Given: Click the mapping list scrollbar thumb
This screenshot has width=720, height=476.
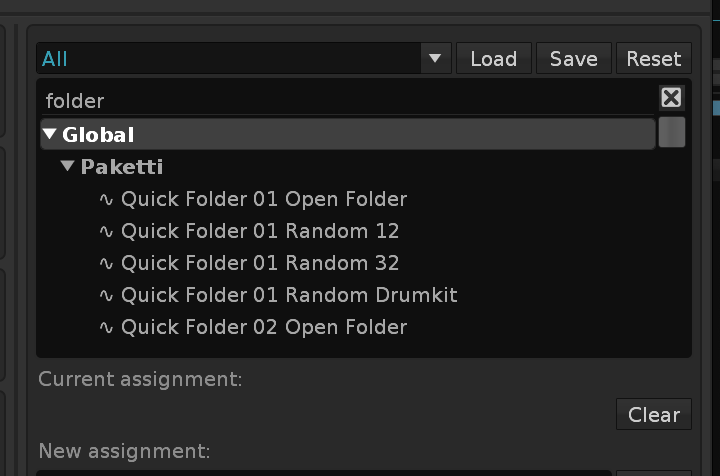Looking at the screenshot, I should 672,133.
